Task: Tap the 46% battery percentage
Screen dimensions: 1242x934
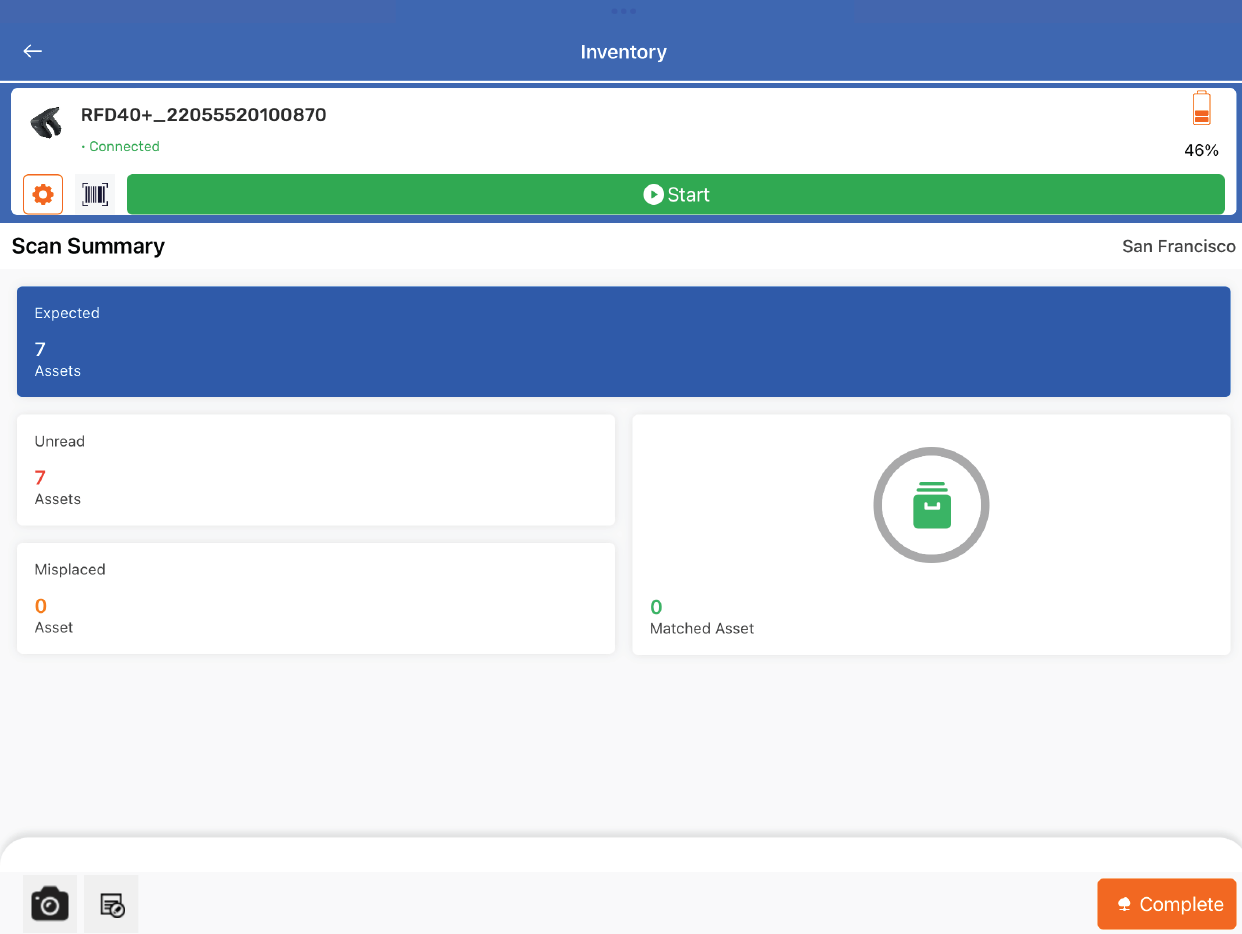Action: tap(1201, 151)
